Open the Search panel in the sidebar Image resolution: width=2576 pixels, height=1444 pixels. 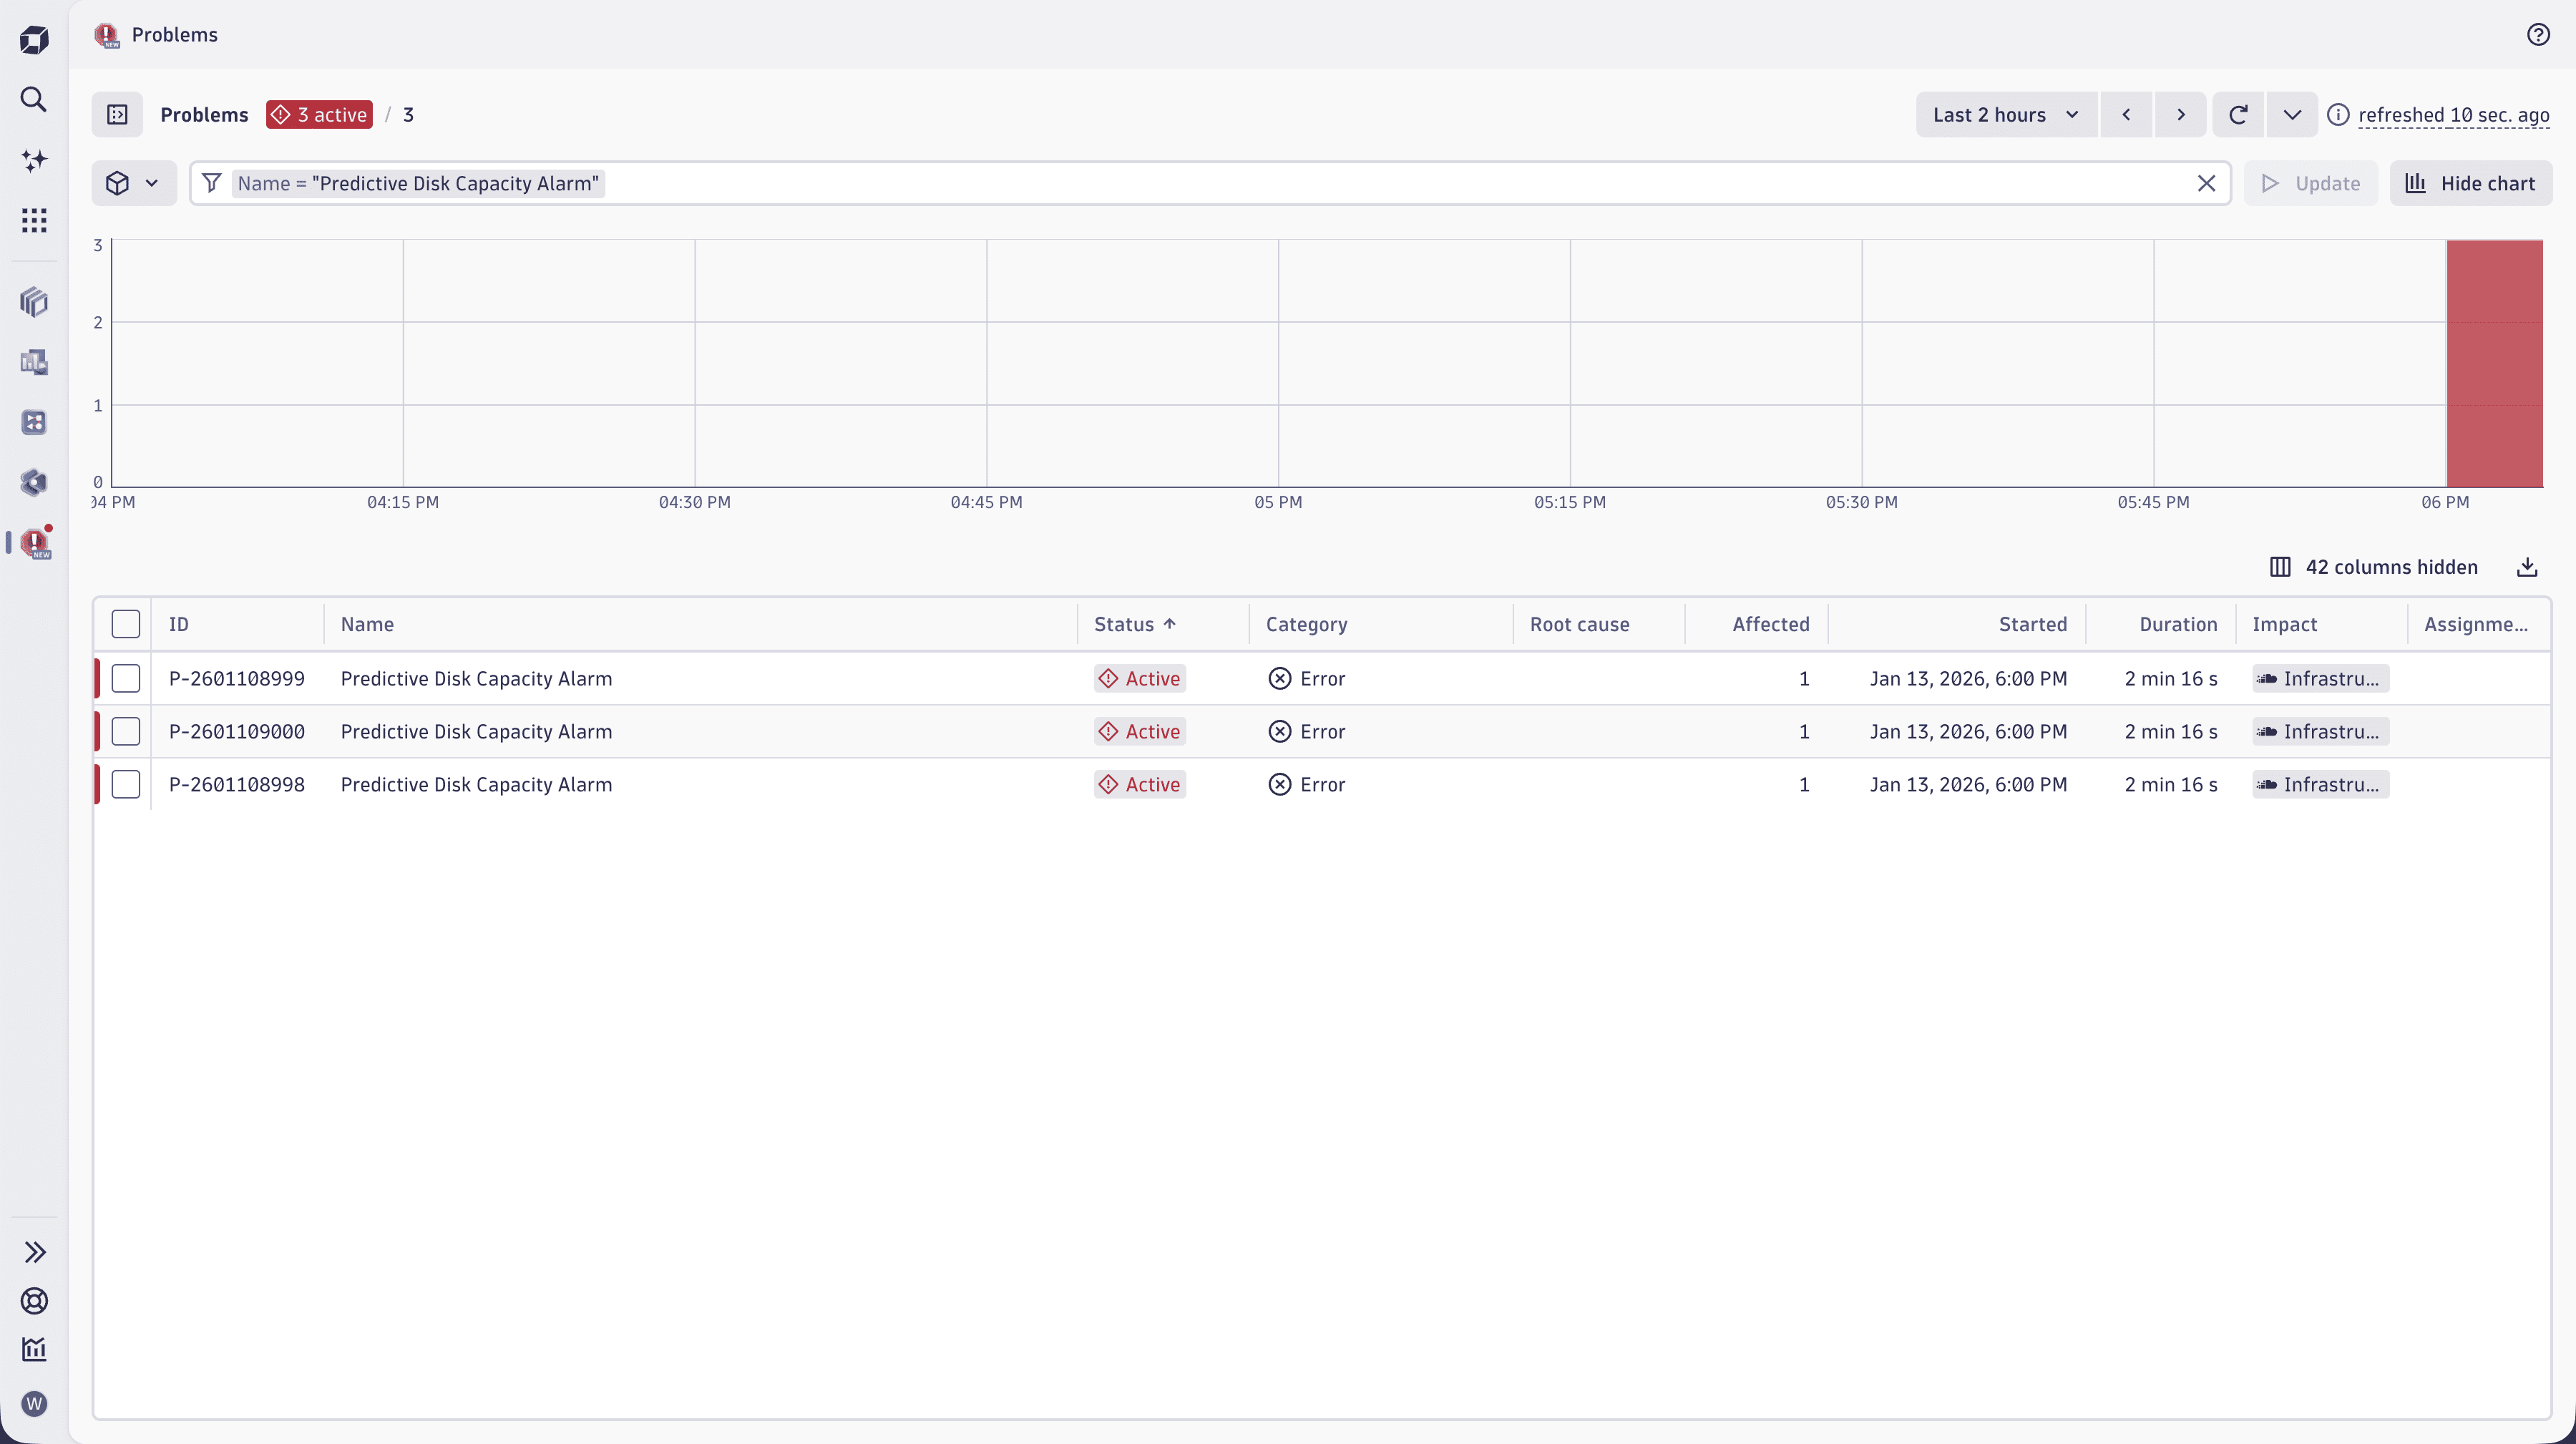point(33,99)
